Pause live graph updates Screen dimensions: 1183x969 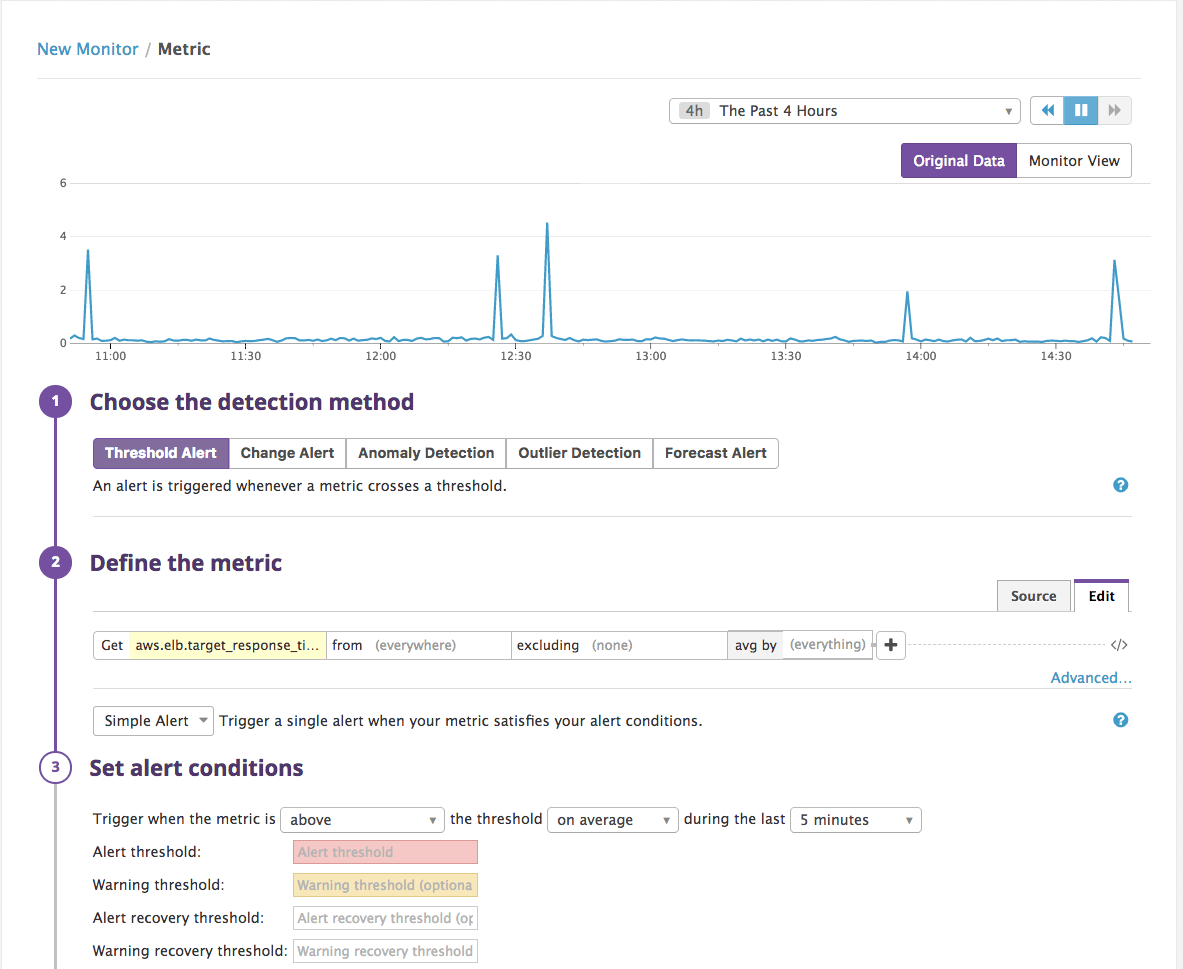(1080, 111)
